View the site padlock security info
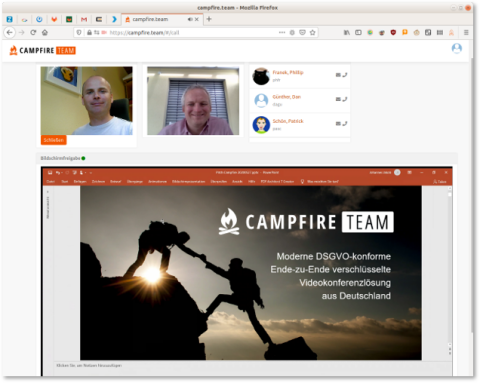Image resolution: width=480 pixels, height=383 pixels. [x=89, y=32]
